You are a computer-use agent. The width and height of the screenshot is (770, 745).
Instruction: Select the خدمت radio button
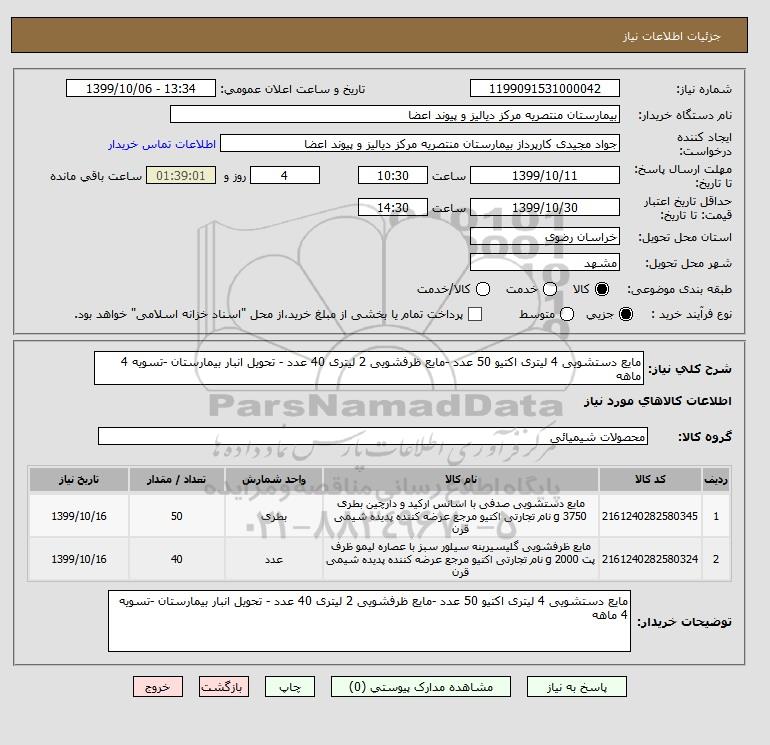tap(550, 289)
